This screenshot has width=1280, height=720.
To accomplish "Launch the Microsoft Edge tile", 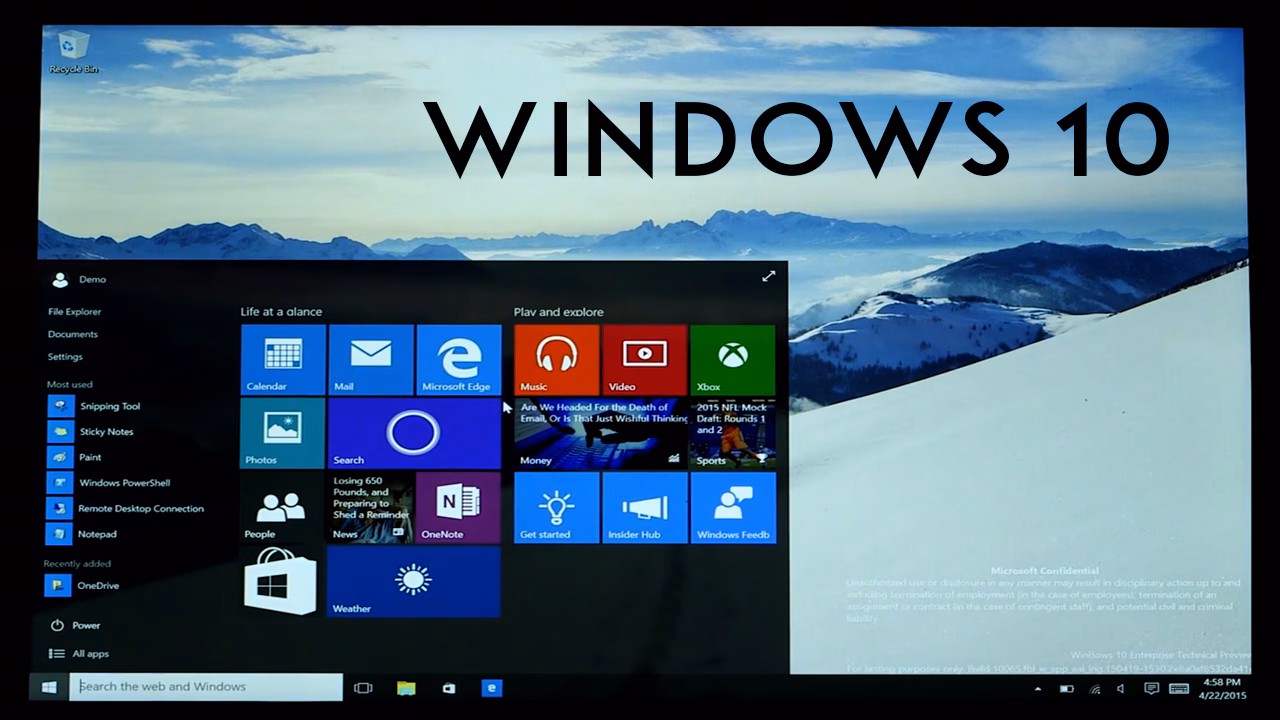I will (459, 360).
